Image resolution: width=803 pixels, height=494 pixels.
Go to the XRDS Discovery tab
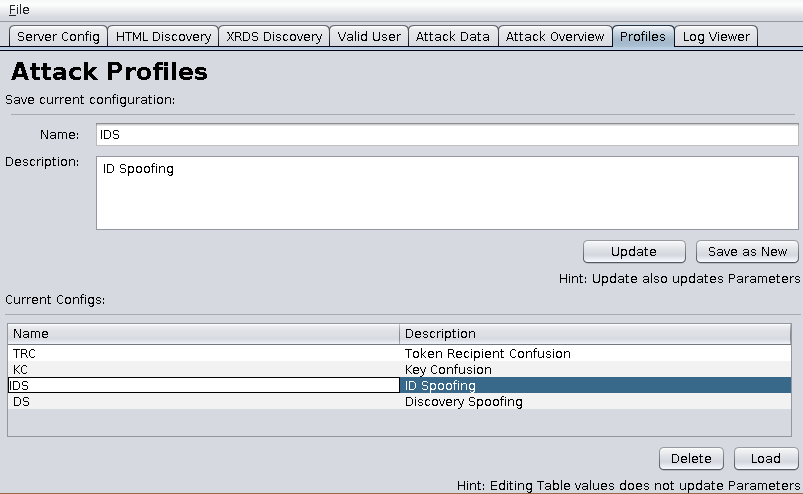pyautogui.click(x=274, y=37)
